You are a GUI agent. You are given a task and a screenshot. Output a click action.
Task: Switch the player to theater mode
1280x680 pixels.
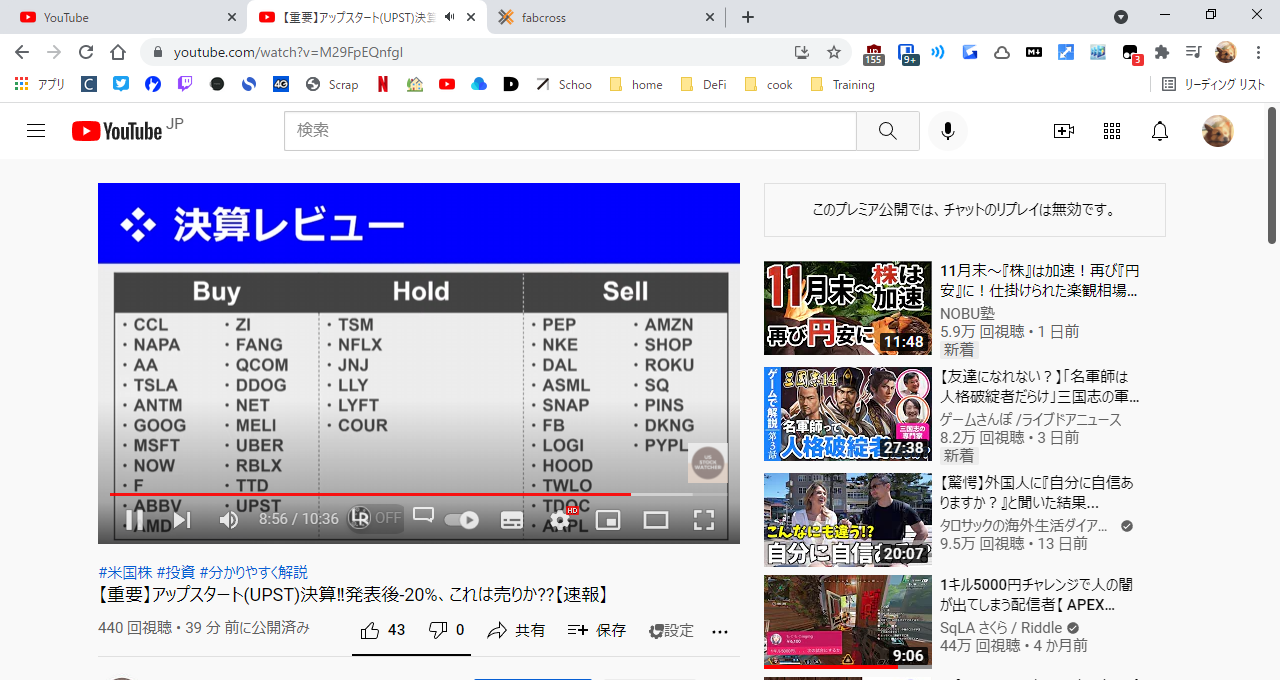(656, 520)
